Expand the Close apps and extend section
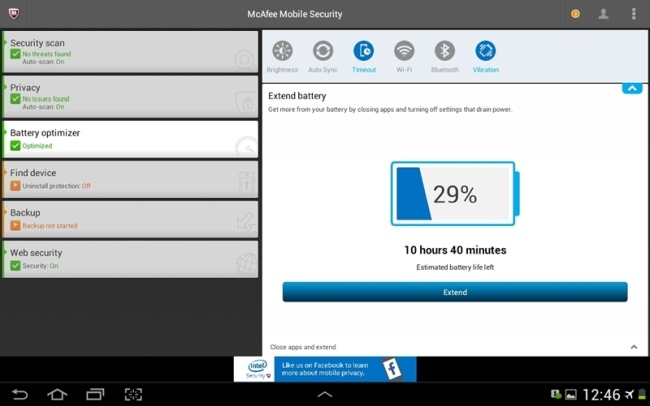 click(455, 347)
